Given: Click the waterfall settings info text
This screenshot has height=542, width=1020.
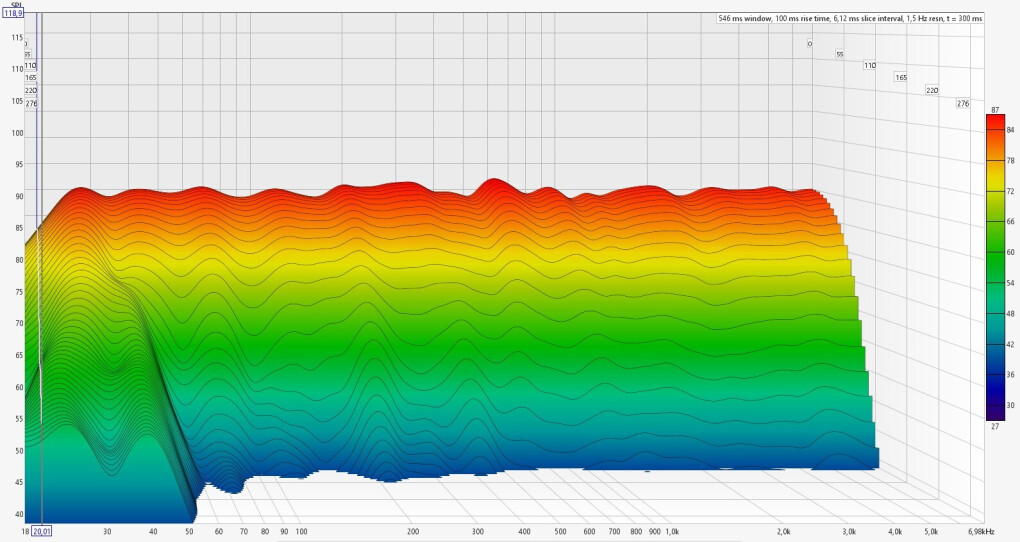Looking at the screenshot, I should [850, 18].
